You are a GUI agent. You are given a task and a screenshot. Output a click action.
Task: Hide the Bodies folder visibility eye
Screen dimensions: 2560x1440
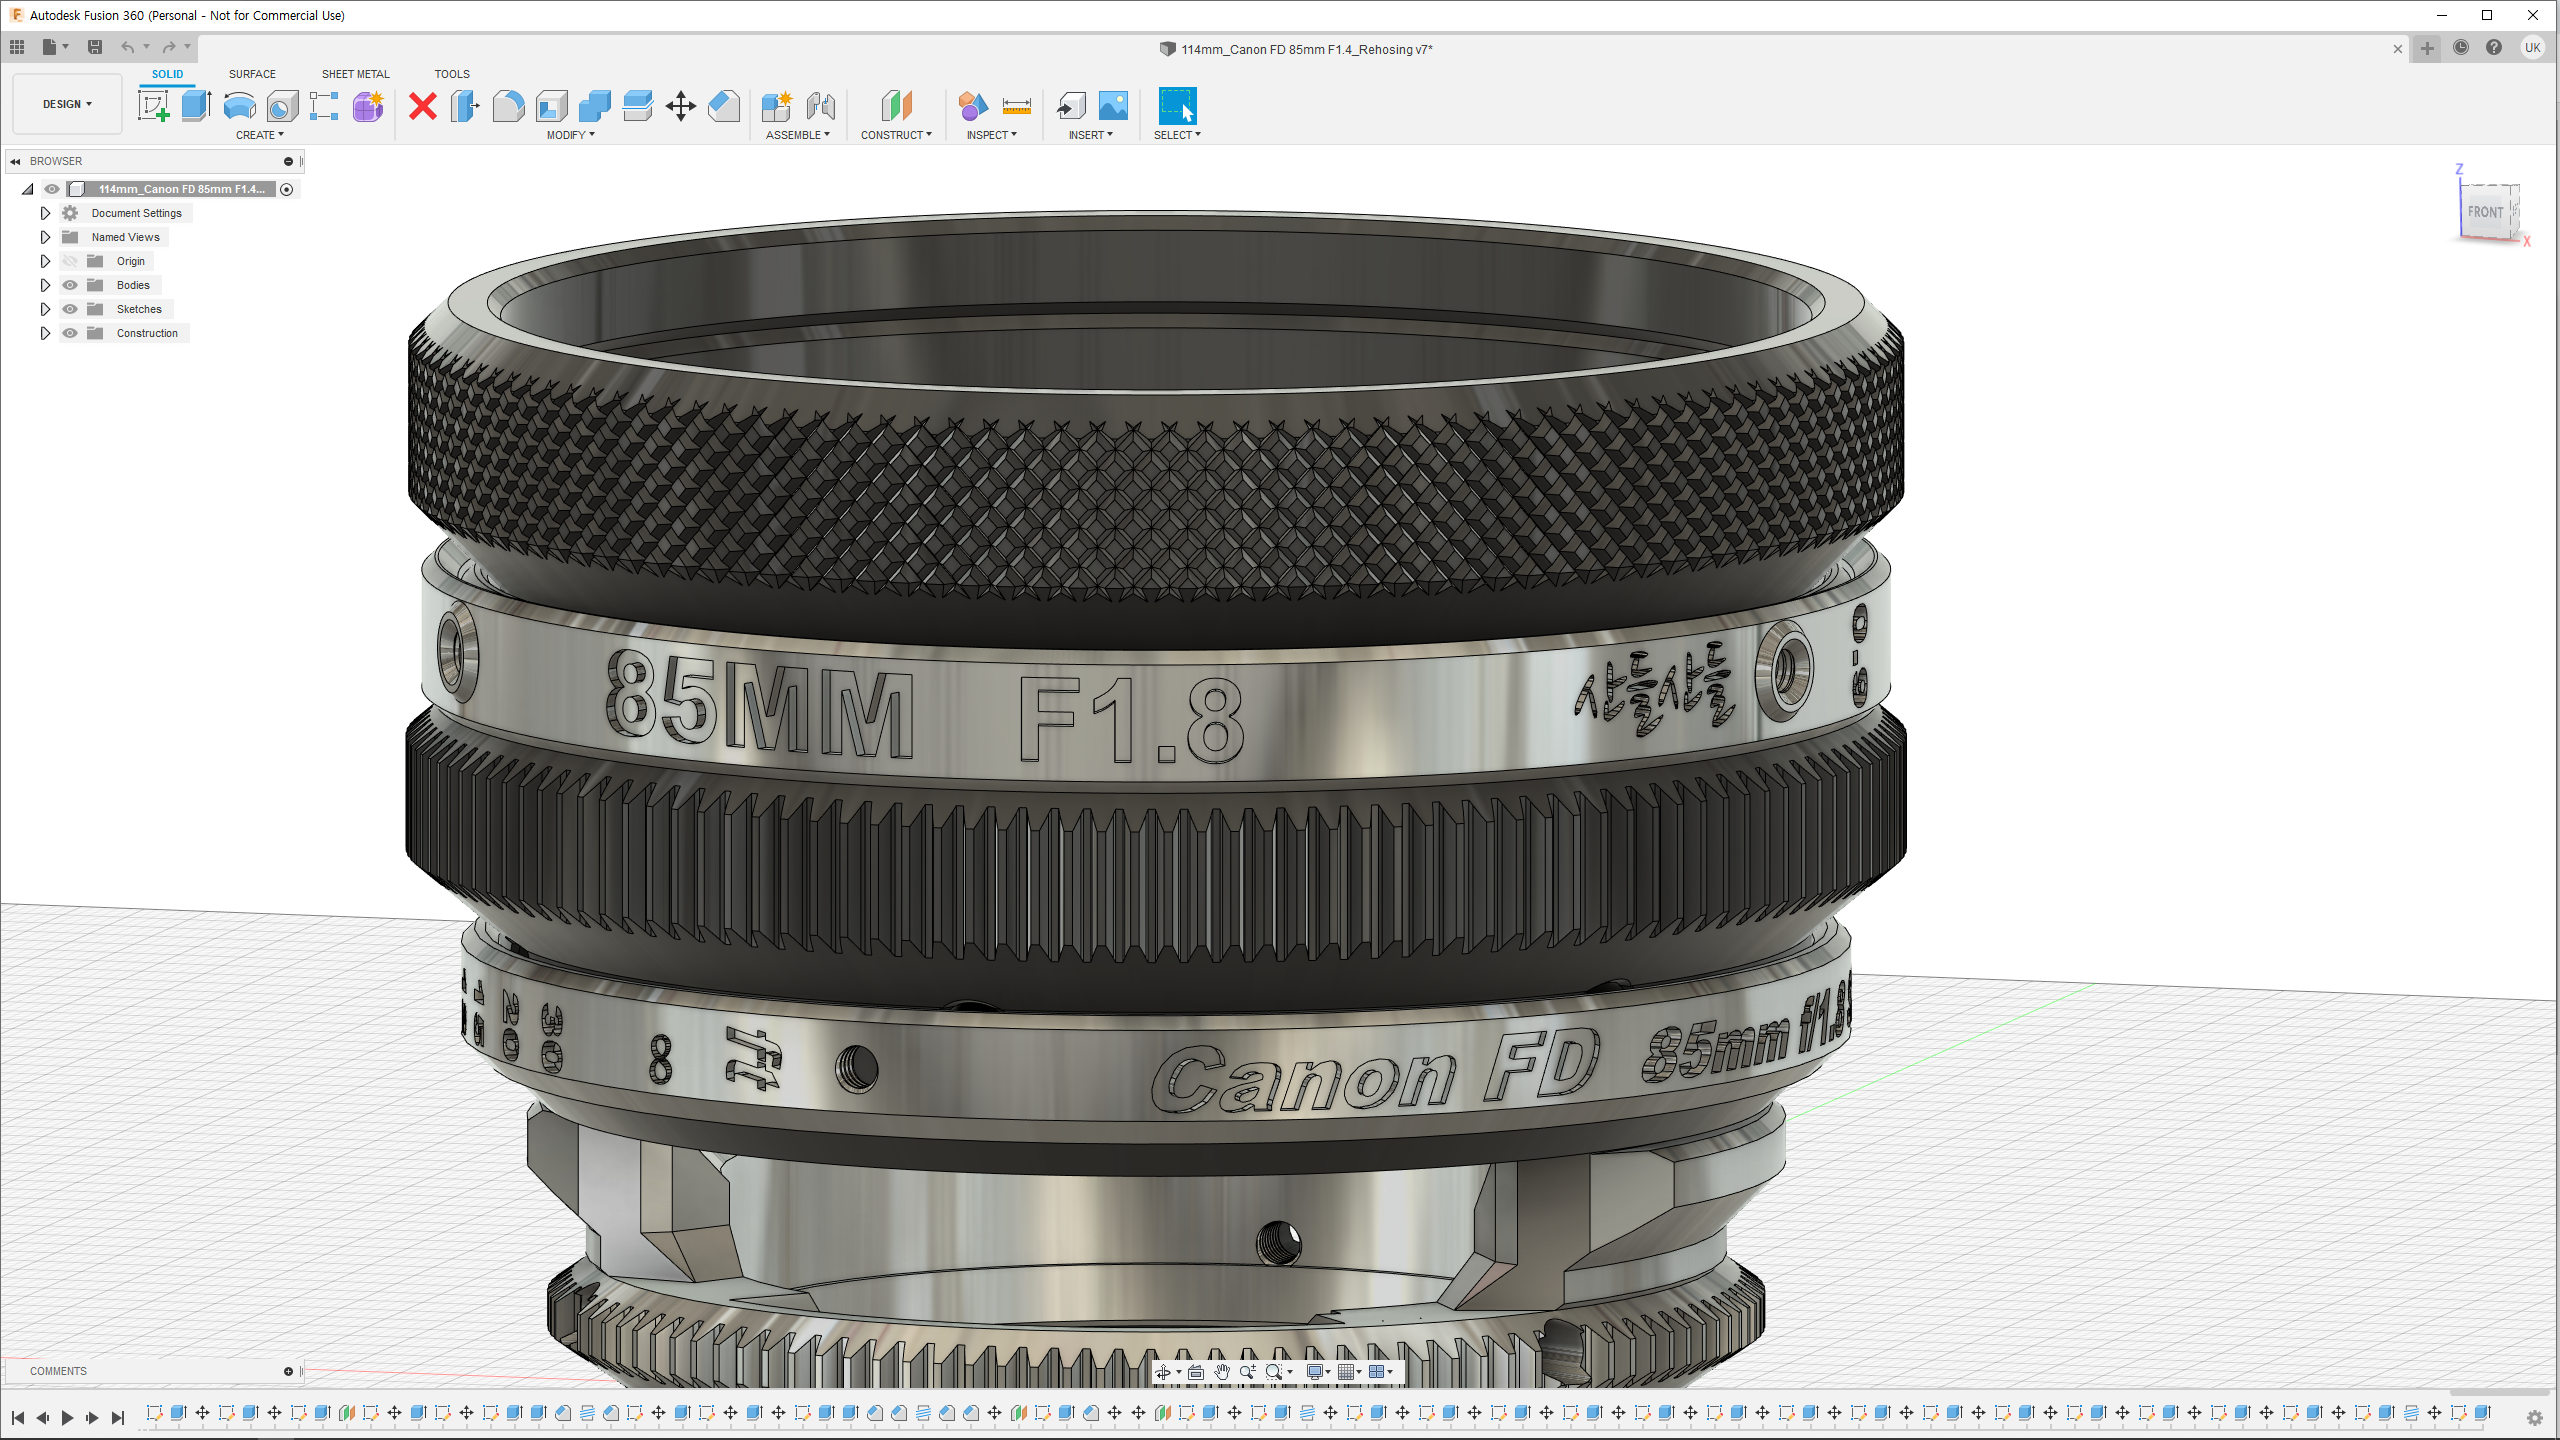[x=70, y=285]
